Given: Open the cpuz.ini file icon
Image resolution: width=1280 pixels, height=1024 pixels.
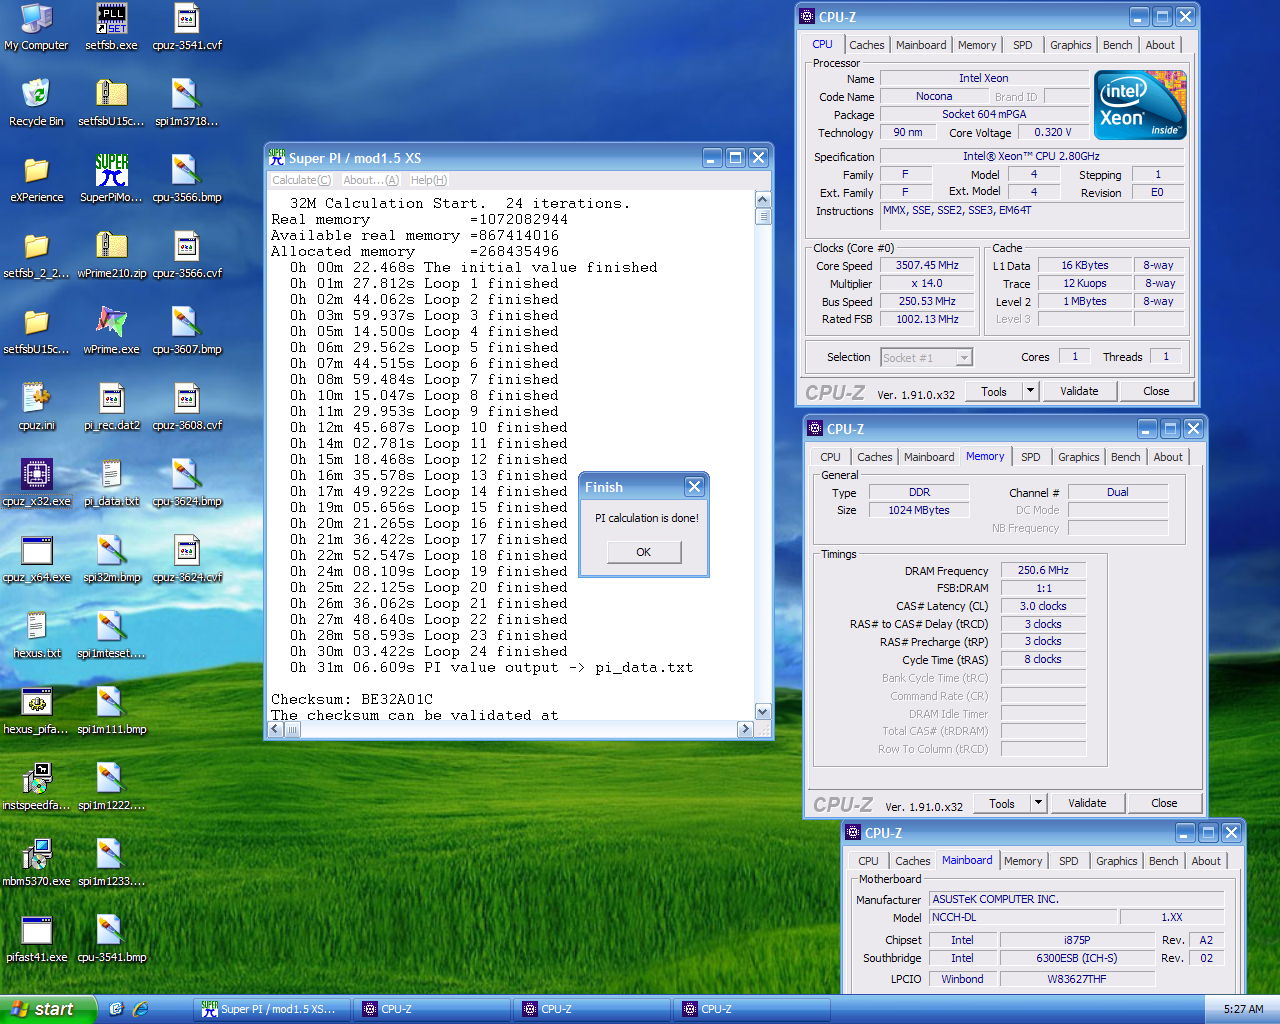Looking at the screenshot, I should [37, 407].
